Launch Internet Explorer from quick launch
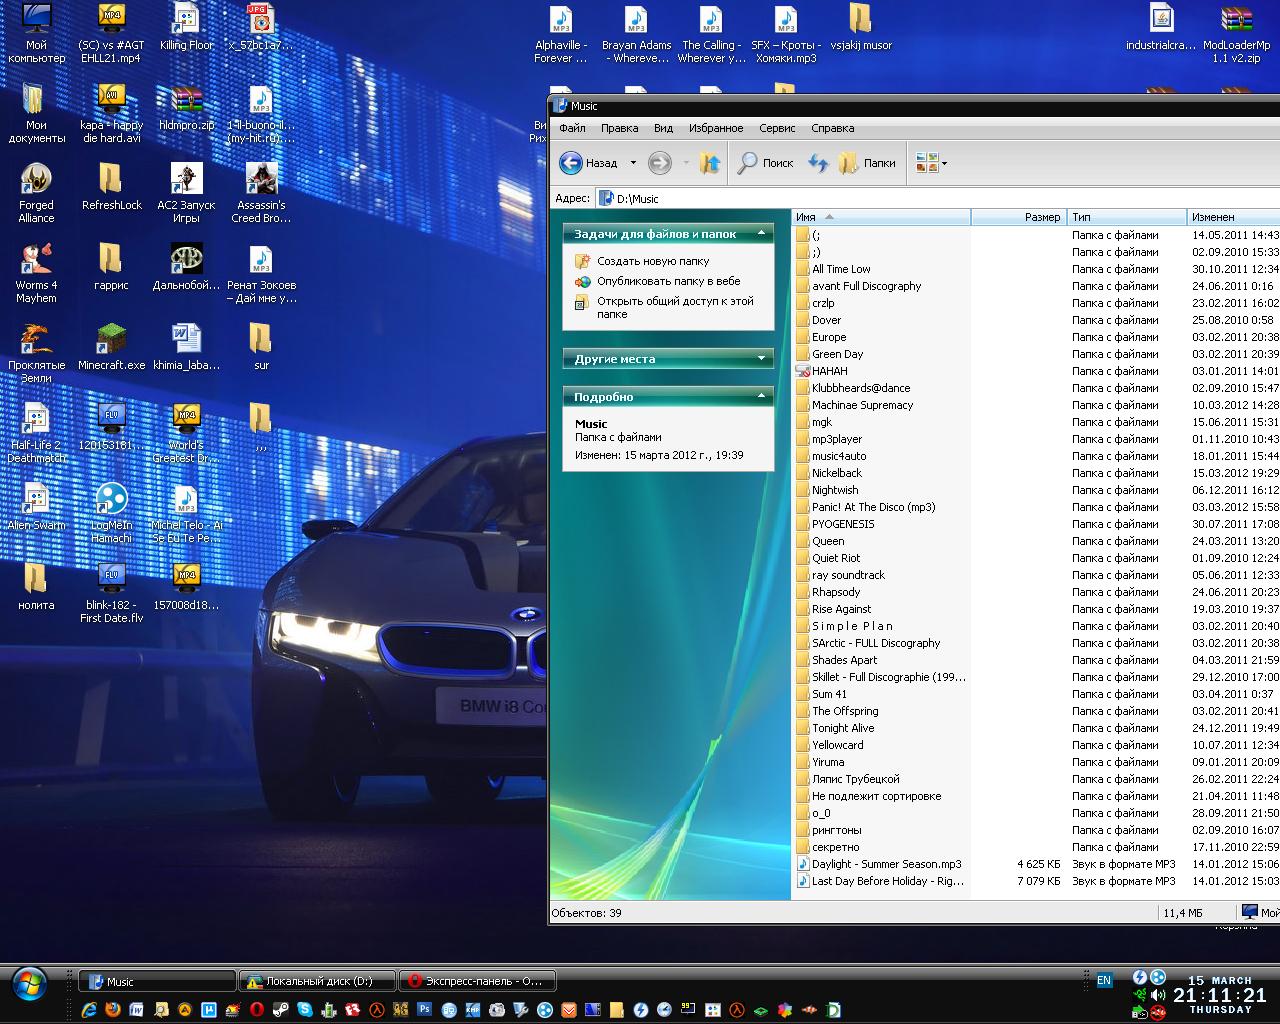The height and width of the screenshot is (1024, 1280). click(x=89, y=1010)
